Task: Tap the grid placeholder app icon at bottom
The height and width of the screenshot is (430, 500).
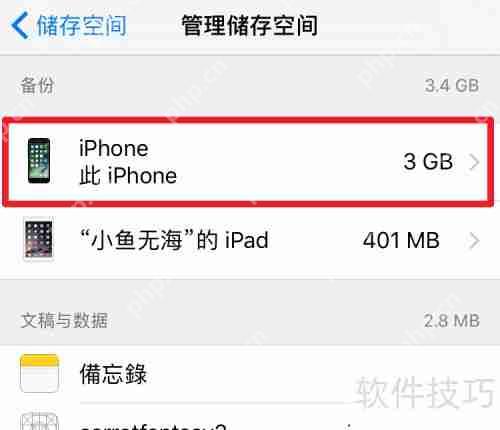Action: click(x=39, y=421)
